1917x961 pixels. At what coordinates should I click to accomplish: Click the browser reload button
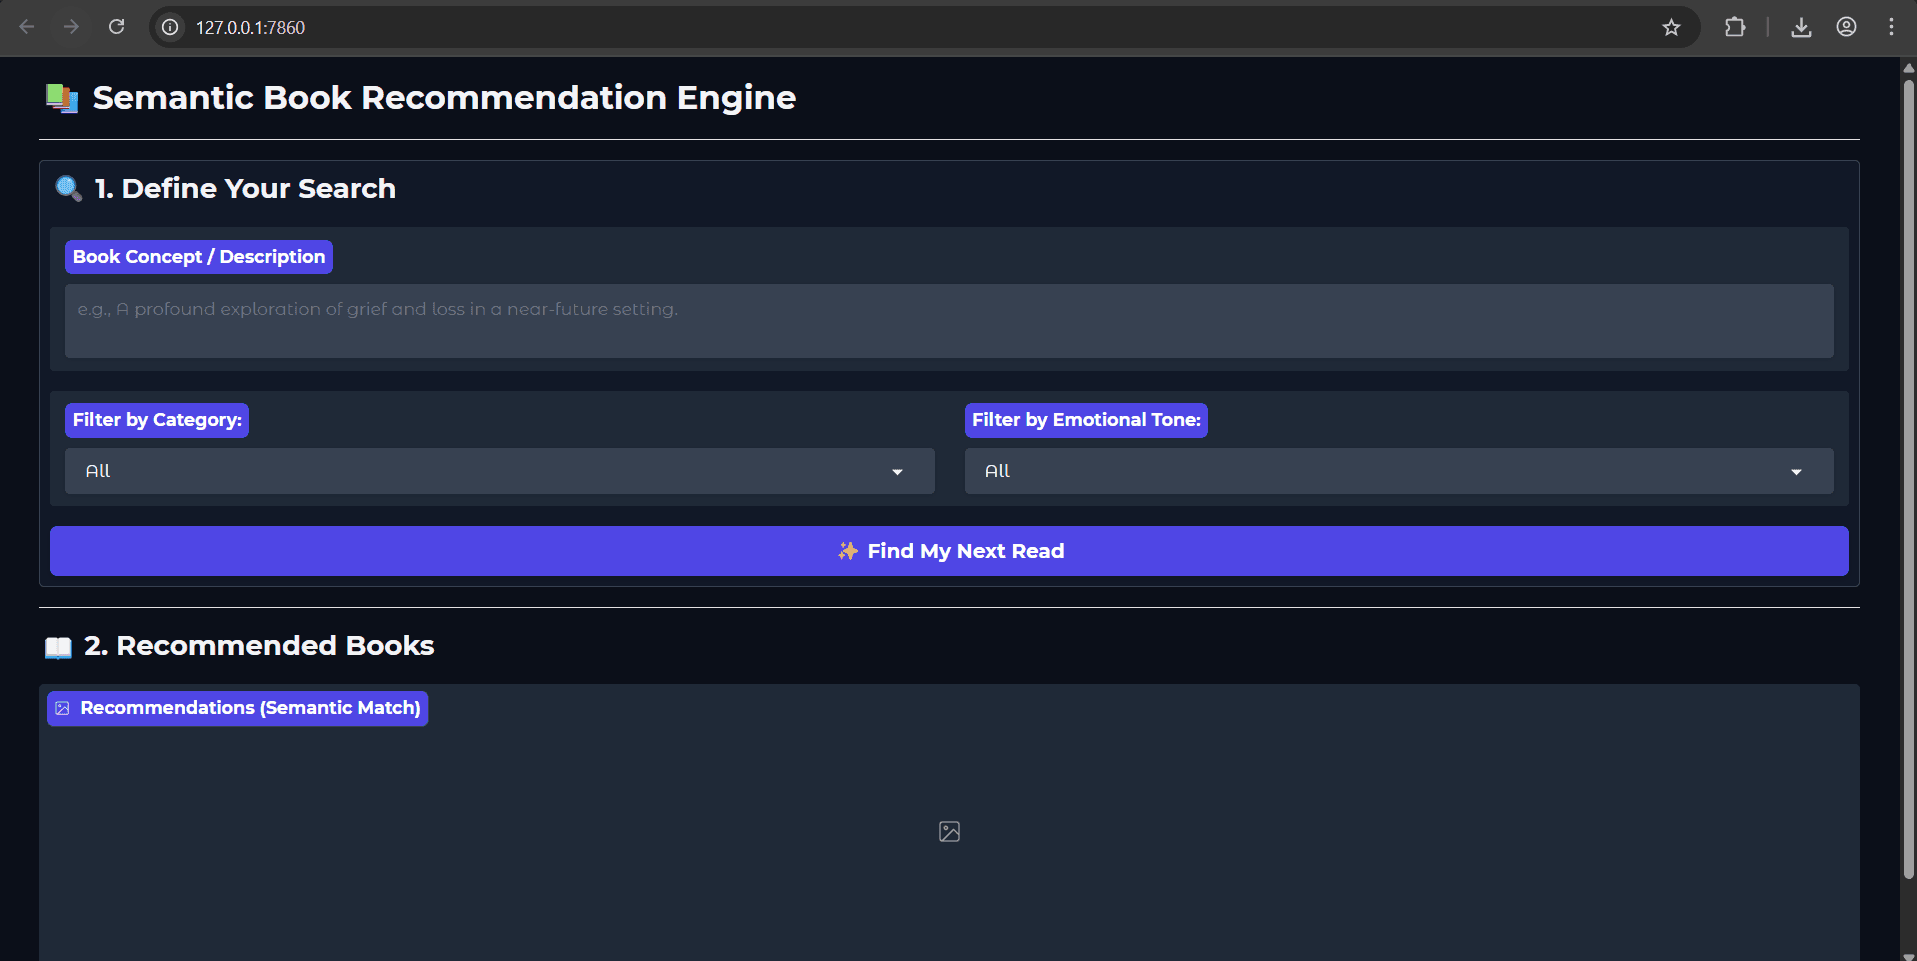(116, 27)
